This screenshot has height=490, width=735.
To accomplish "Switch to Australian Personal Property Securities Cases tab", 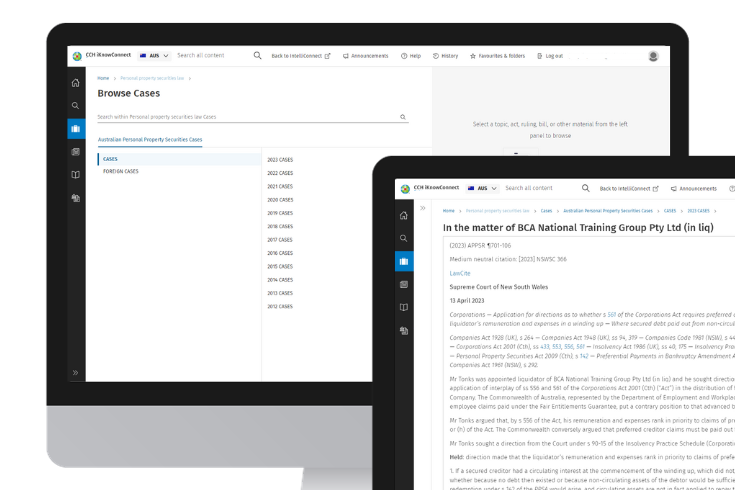I will click(150, 140).
